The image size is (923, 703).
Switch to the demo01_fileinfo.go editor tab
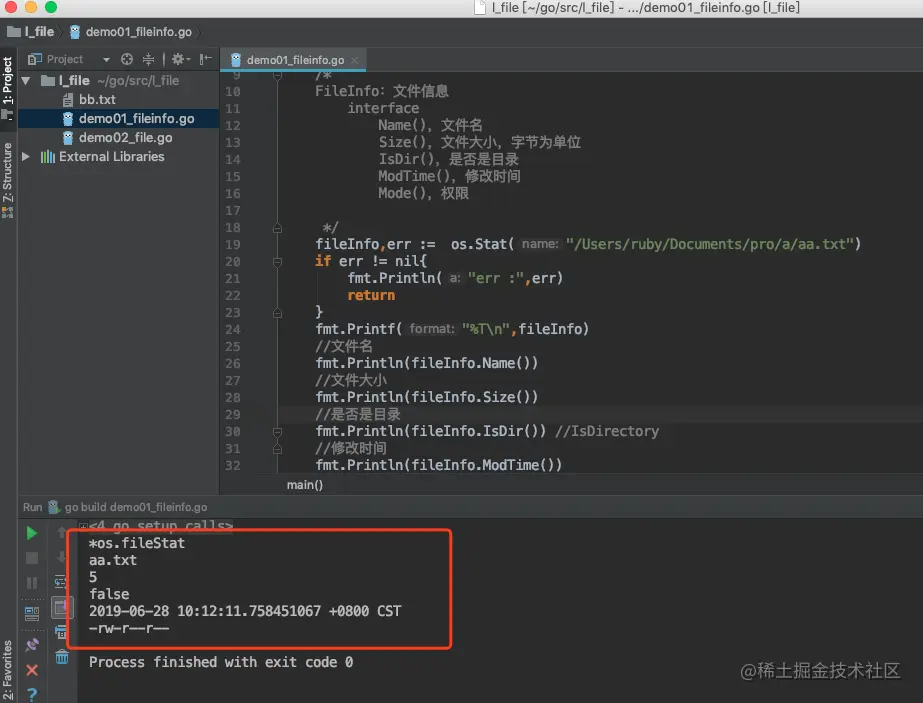point(295,60)
